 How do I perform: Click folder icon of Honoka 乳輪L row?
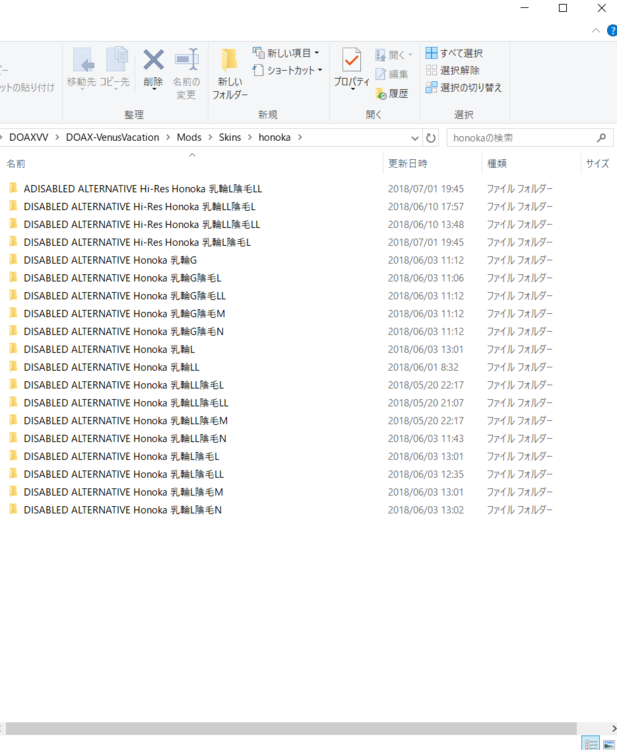click(13, 349)
